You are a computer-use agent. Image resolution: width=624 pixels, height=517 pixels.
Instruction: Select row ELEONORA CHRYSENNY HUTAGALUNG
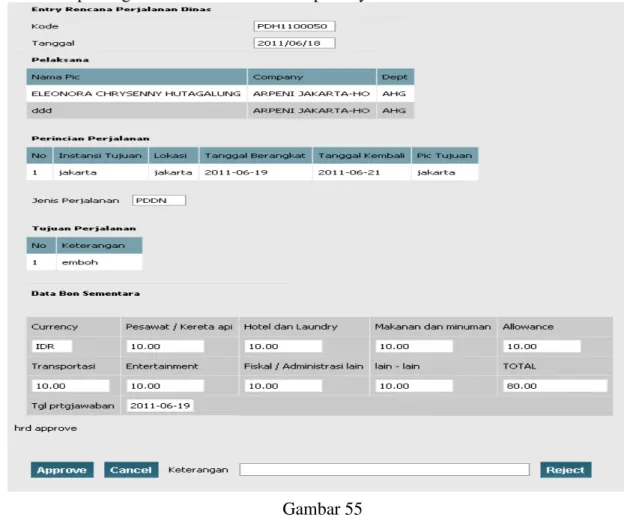[x=220, y=94]
